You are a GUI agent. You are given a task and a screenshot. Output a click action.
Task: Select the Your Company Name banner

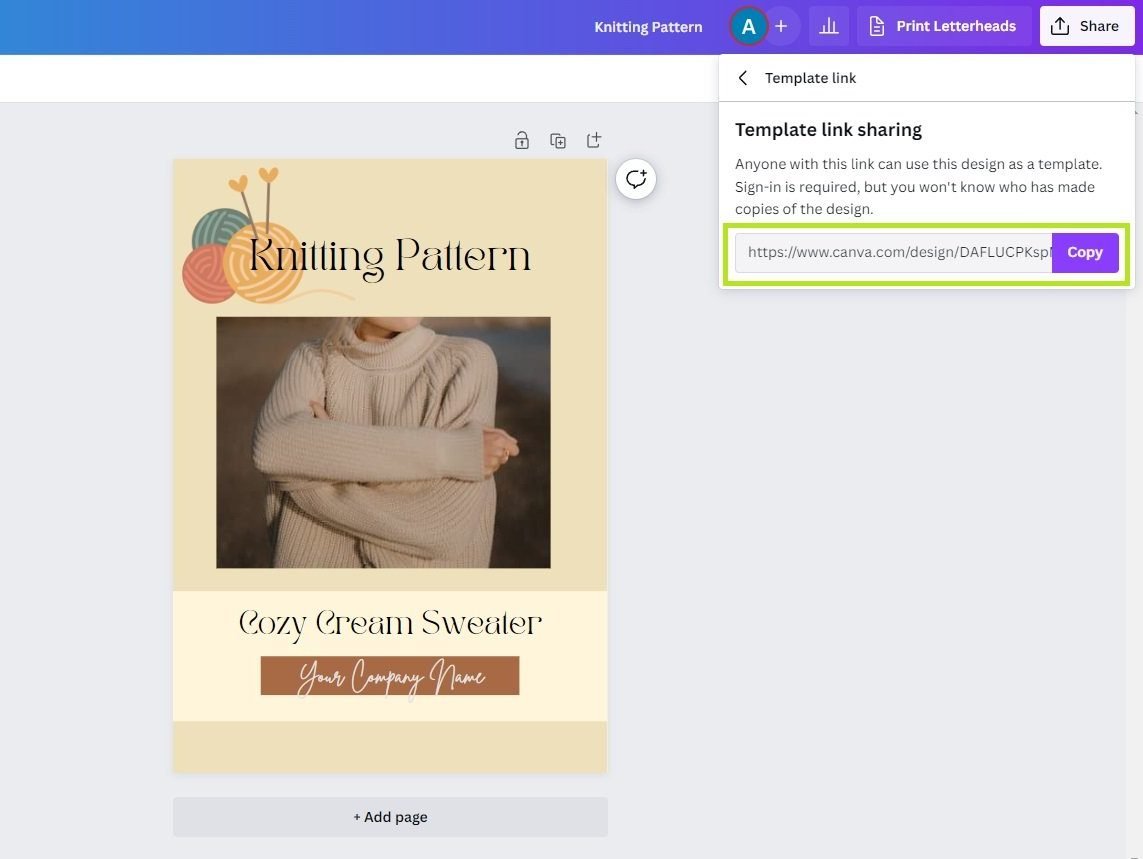[x=389, y=675]
